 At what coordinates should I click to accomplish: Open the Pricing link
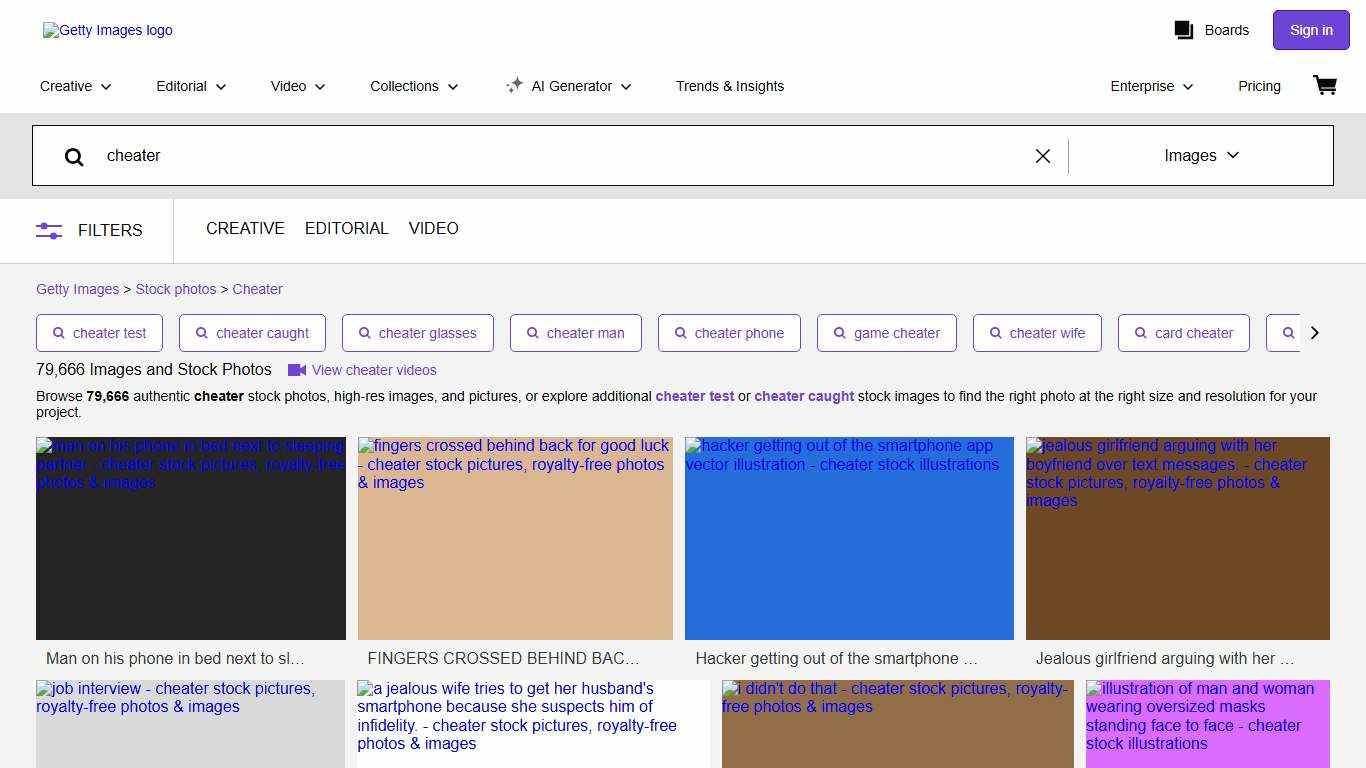[1259, 86]
